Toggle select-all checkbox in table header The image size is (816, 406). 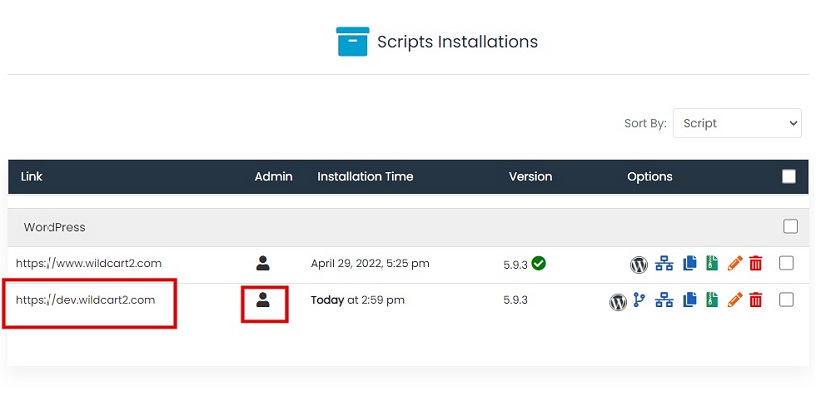789,177
